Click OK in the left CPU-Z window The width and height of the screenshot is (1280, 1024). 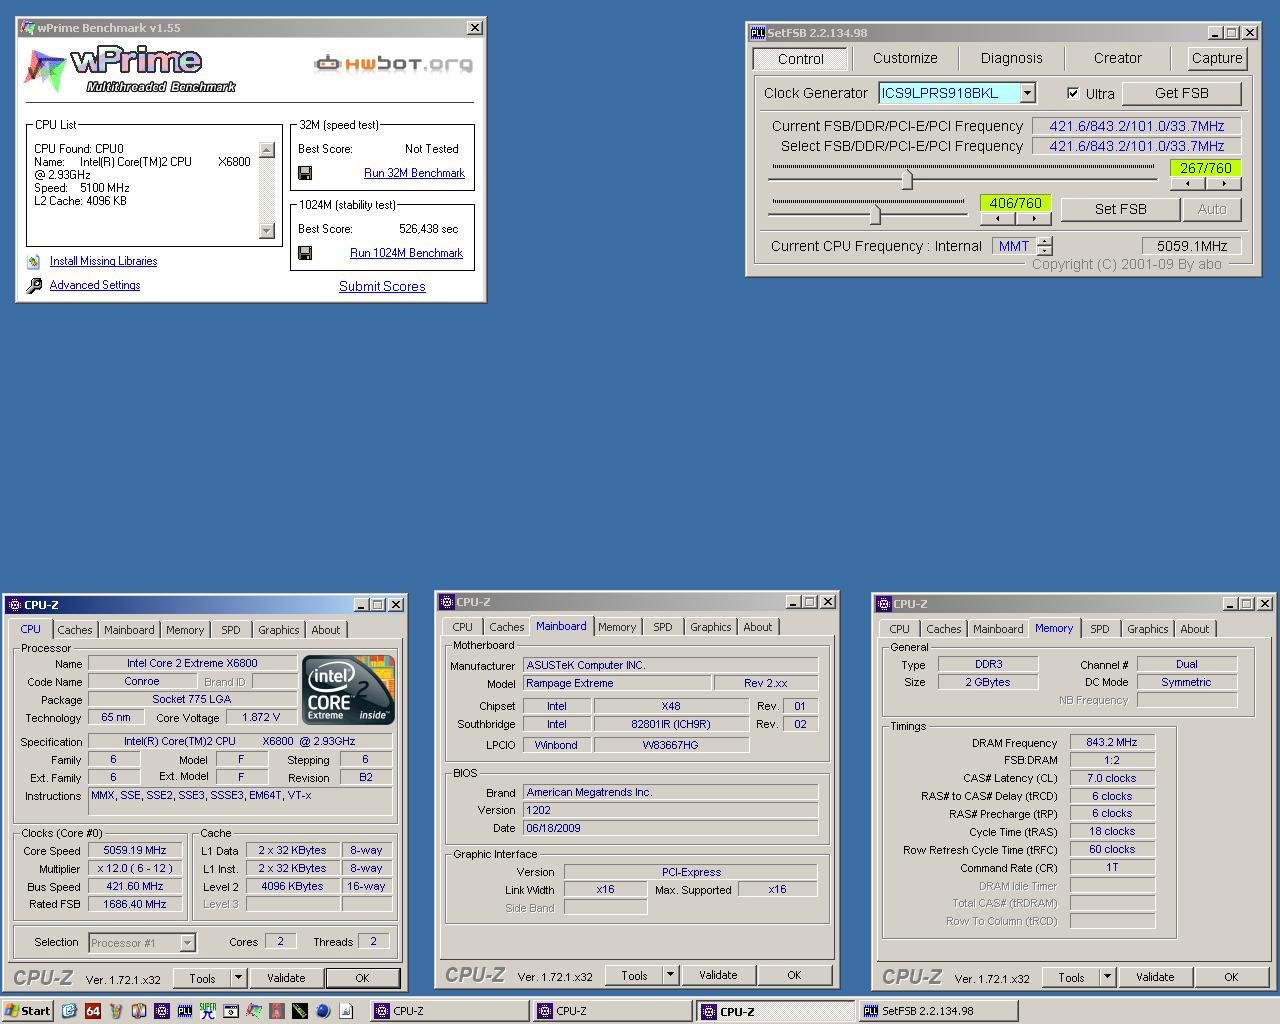click(x=362, y=978)
